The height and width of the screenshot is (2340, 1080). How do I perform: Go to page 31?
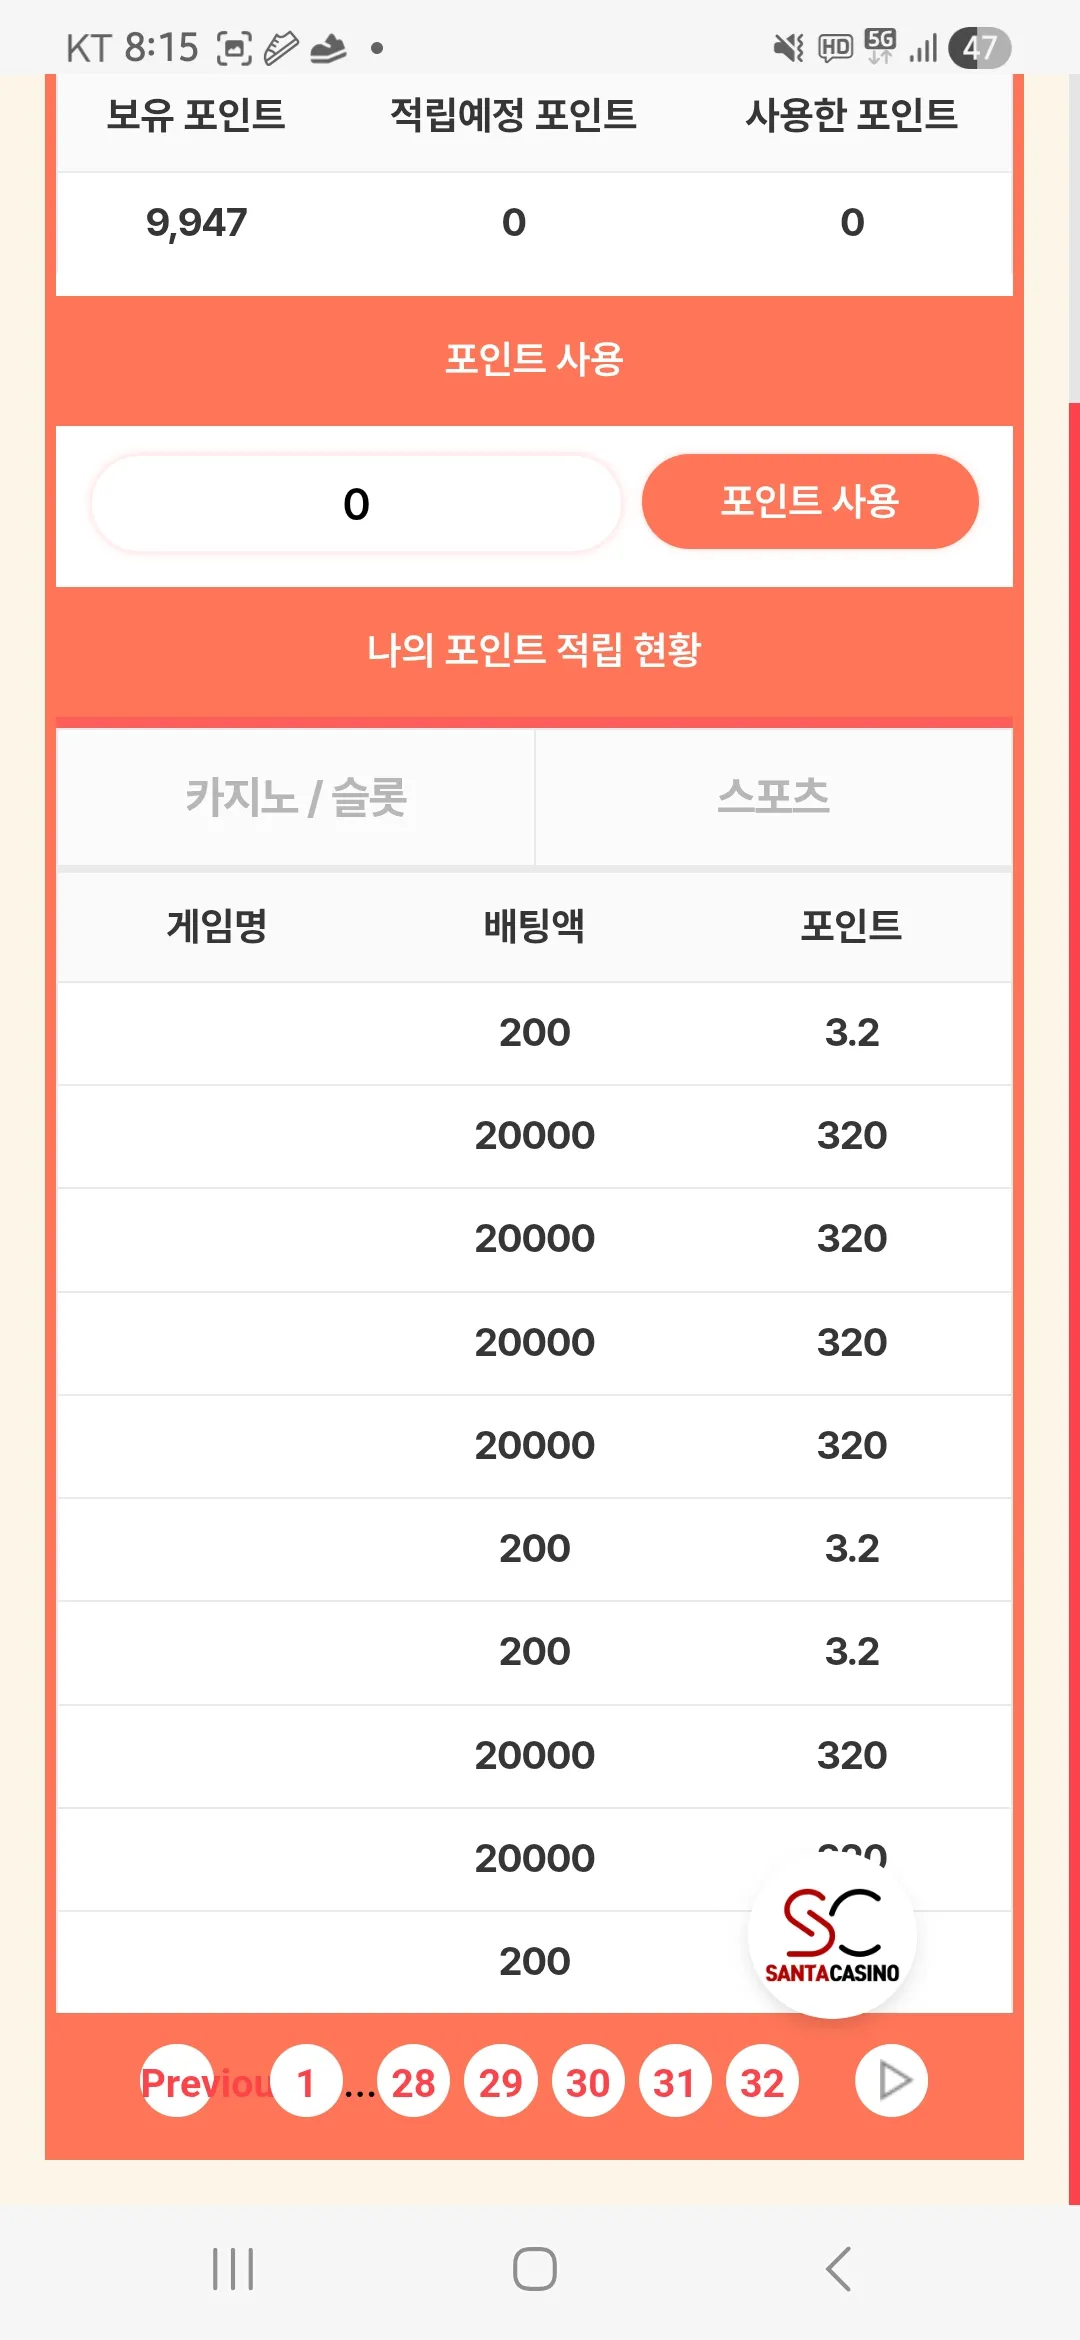(675, 2081)
